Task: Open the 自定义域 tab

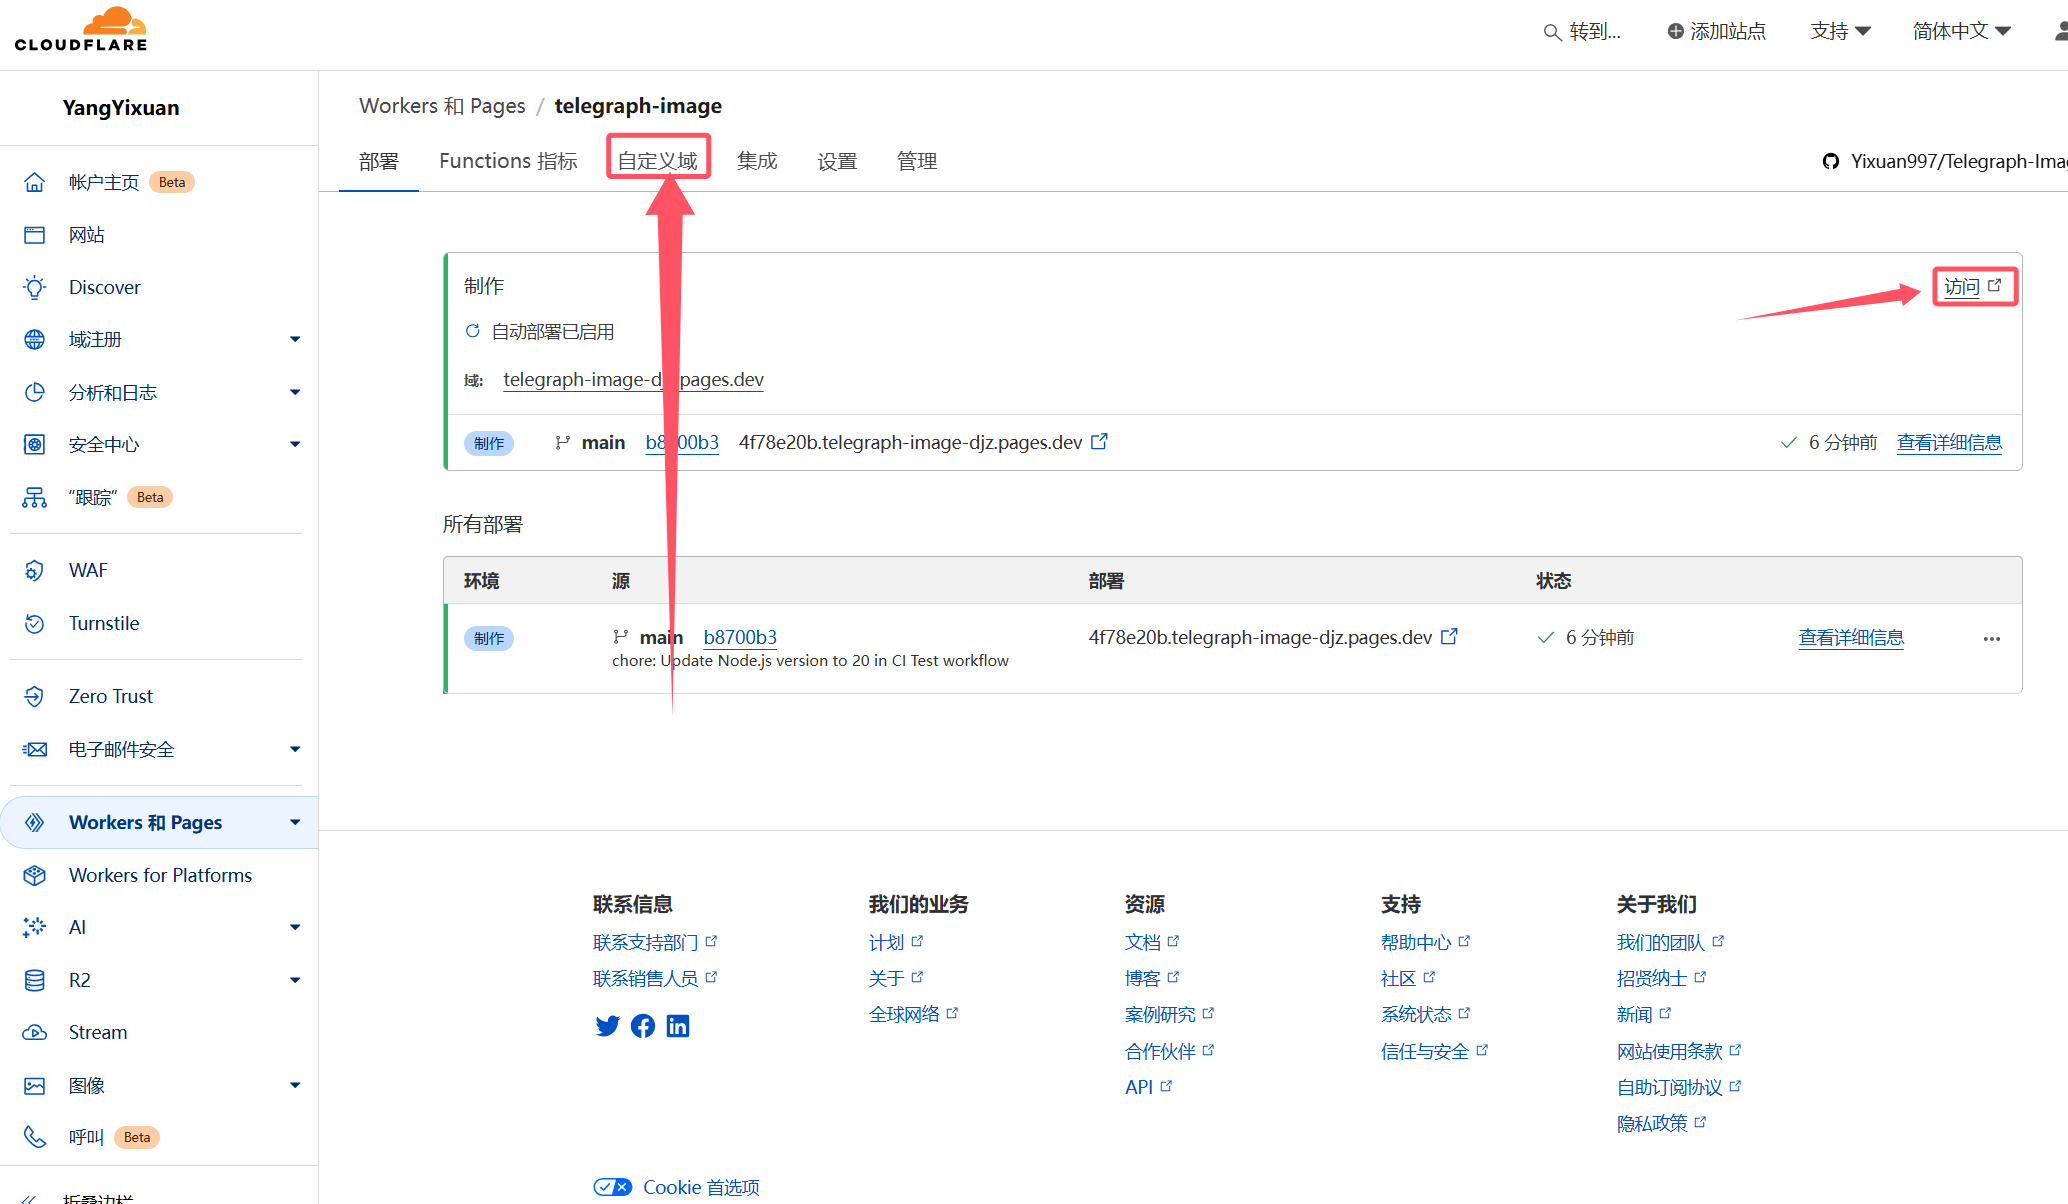Action: (658, 161)
